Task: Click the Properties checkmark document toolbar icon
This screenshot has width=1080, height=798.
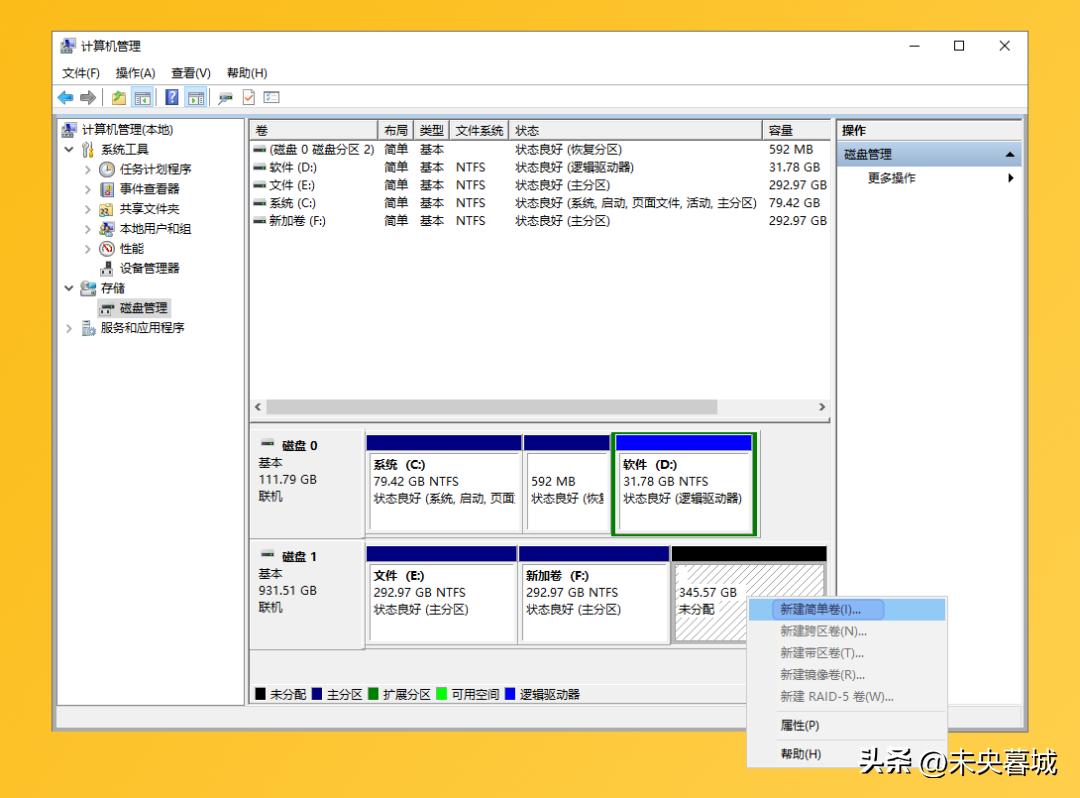Action: click(x=248, y=97)
